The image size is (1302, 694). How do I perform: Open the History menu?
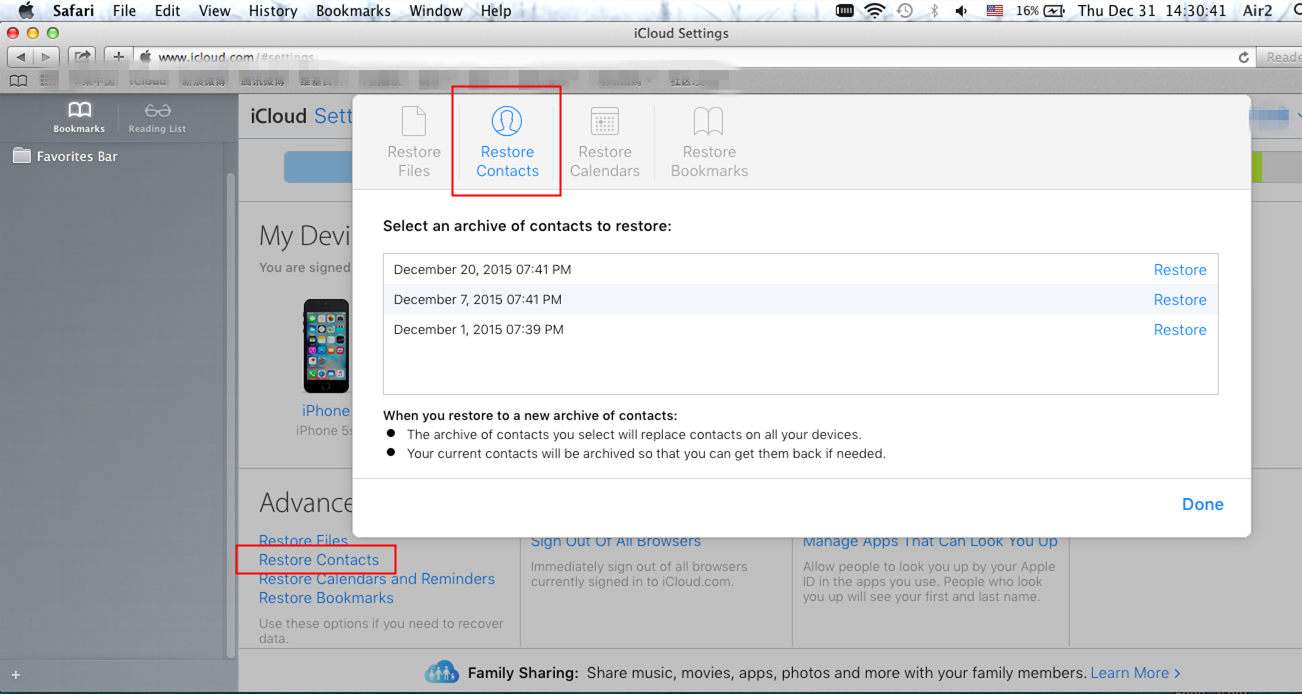point(273,11)
